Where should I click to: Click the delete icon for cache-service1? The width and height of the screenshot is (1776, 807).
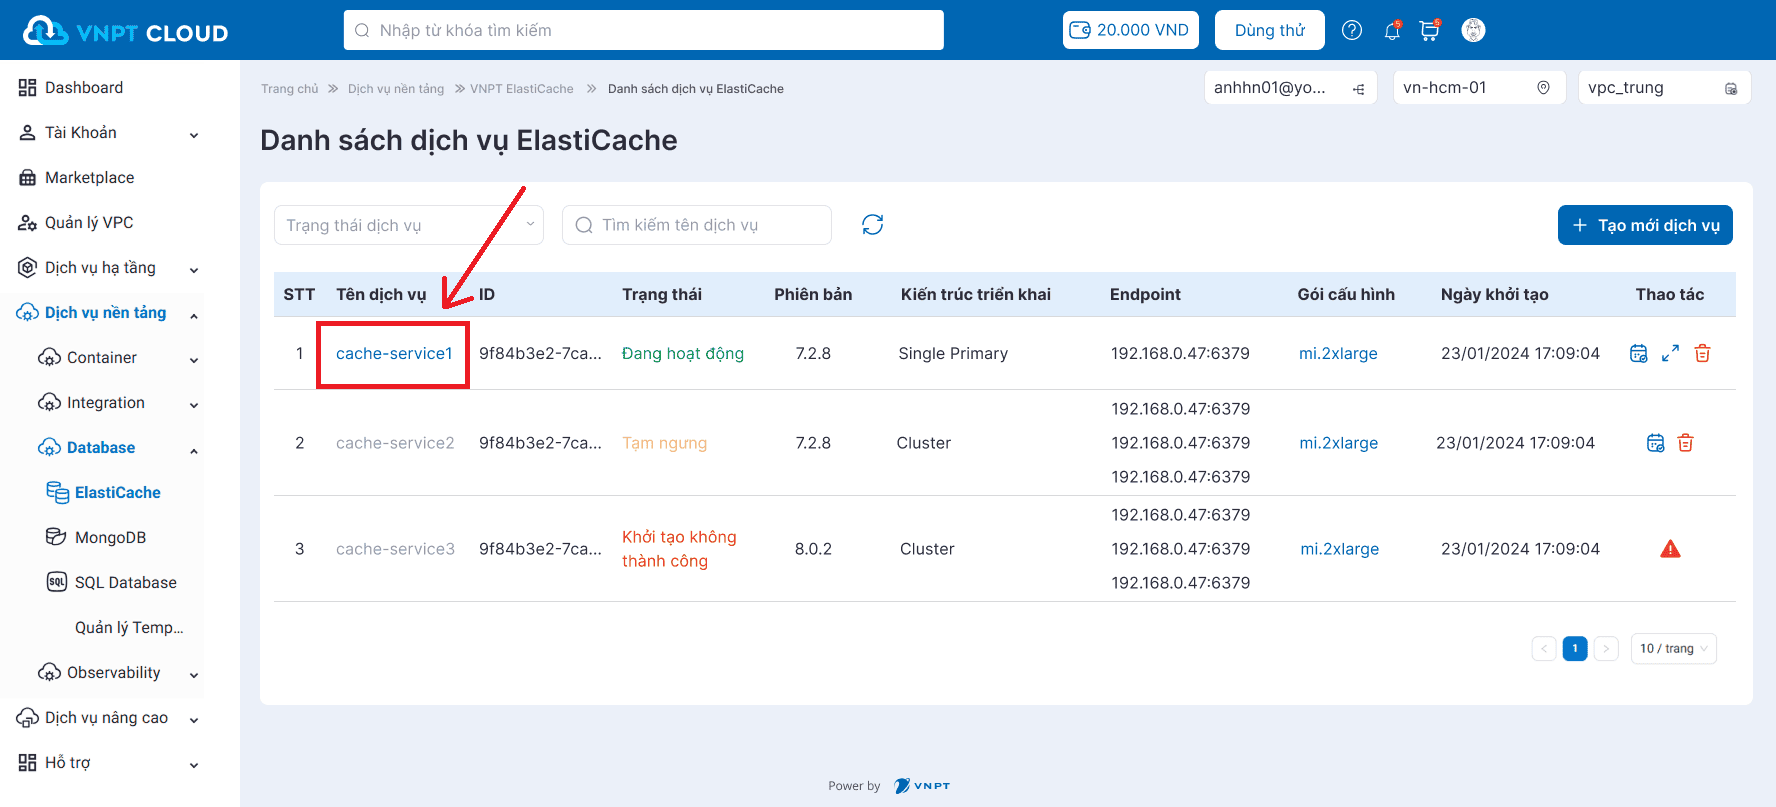click(x=1702, y=353)
